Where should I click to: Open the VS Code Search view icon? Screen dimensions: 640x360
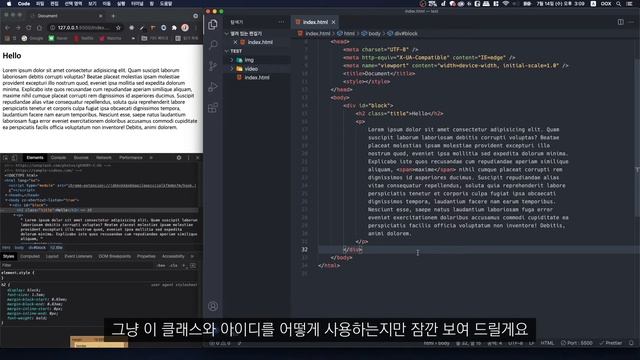(213, 44)
